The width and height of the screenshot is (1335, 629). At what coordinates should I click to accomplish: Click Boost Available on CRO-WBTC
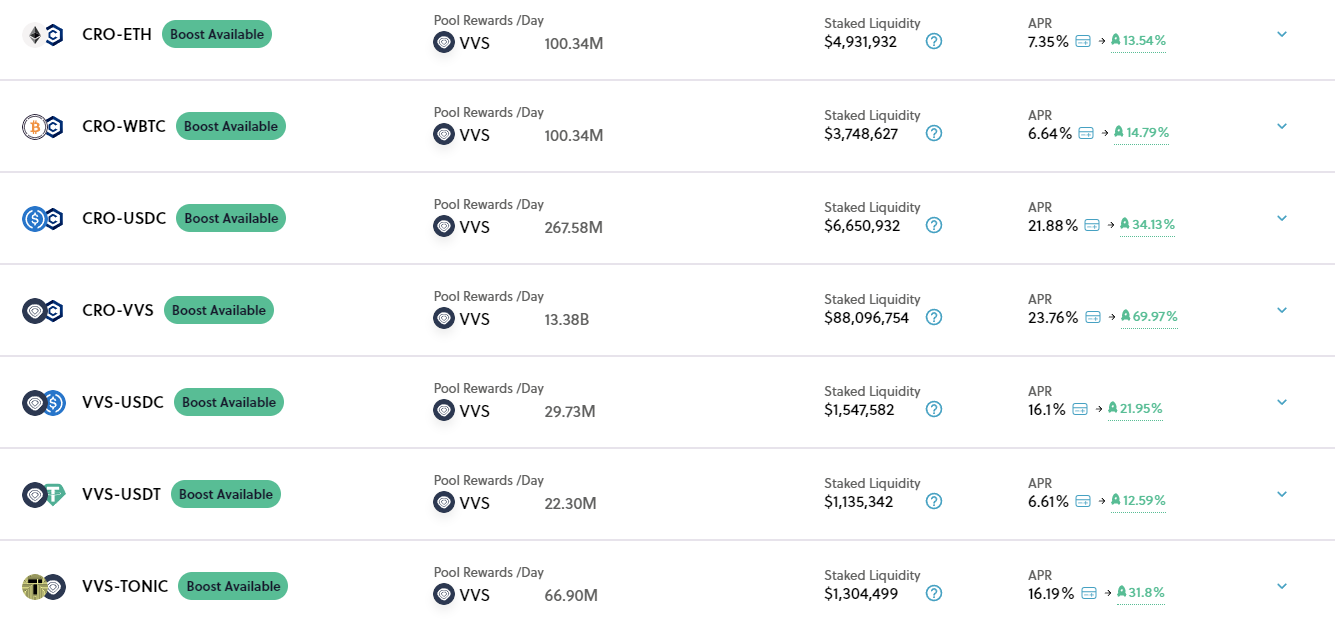pos(230,126)
